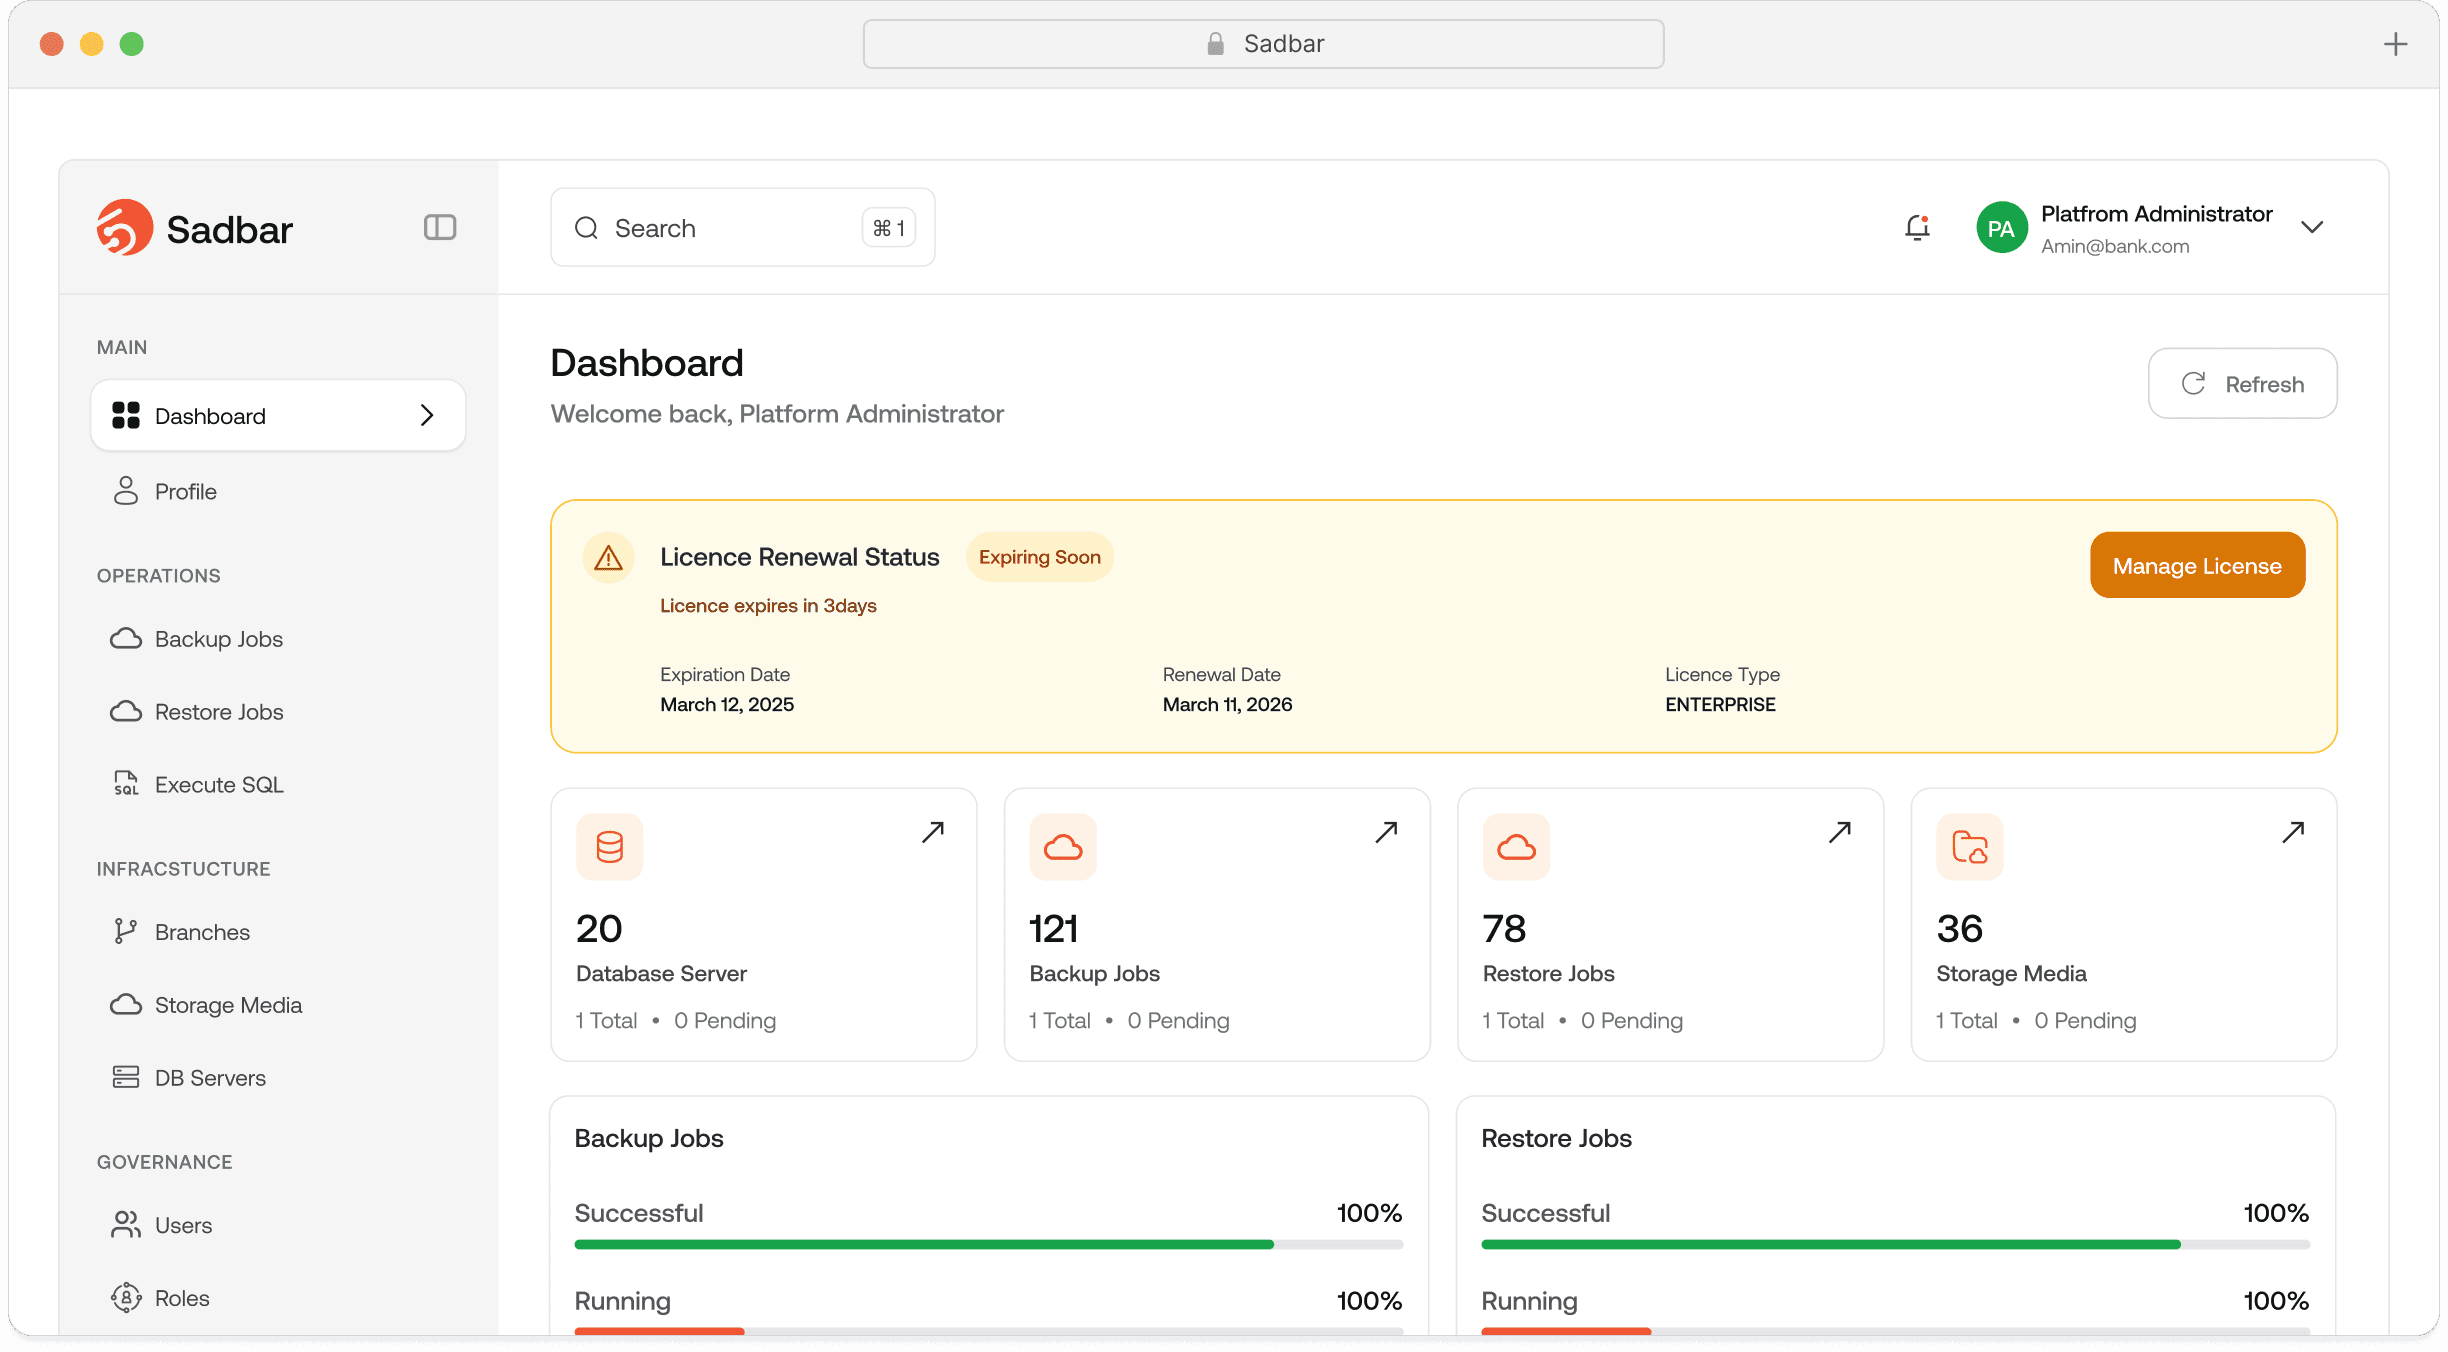The width and height of the screenshot is (2448, 1352).
Task: Open new browser tab plus button
Action: click(x=2395, y=44)
